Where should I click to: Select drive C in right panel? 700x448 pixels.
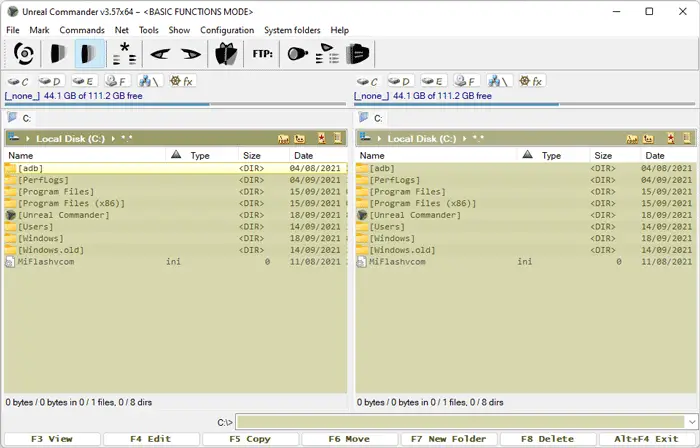(x=367, y=81)
